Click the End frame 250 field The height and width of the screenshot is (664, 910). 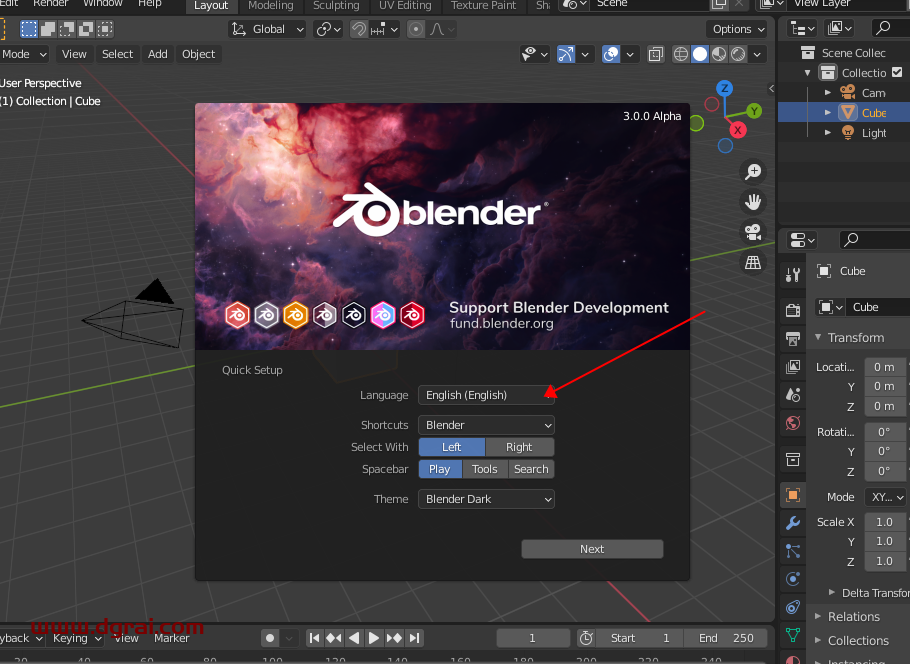(725, 638)
